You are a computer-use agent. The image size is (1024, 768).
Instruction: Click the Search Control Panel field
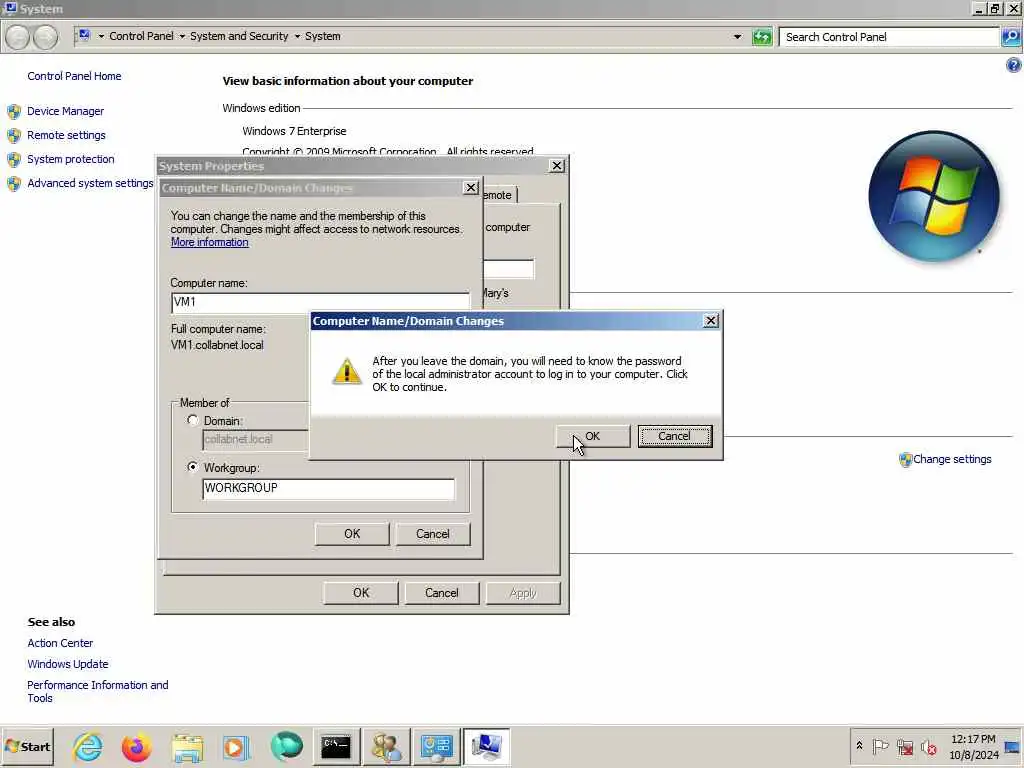pos(889,37)
